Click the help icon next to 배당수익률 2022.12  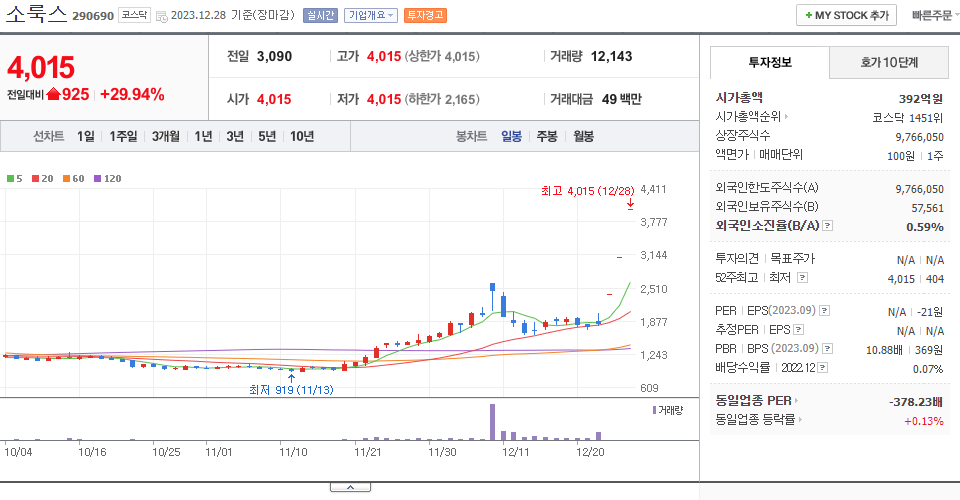823,368
